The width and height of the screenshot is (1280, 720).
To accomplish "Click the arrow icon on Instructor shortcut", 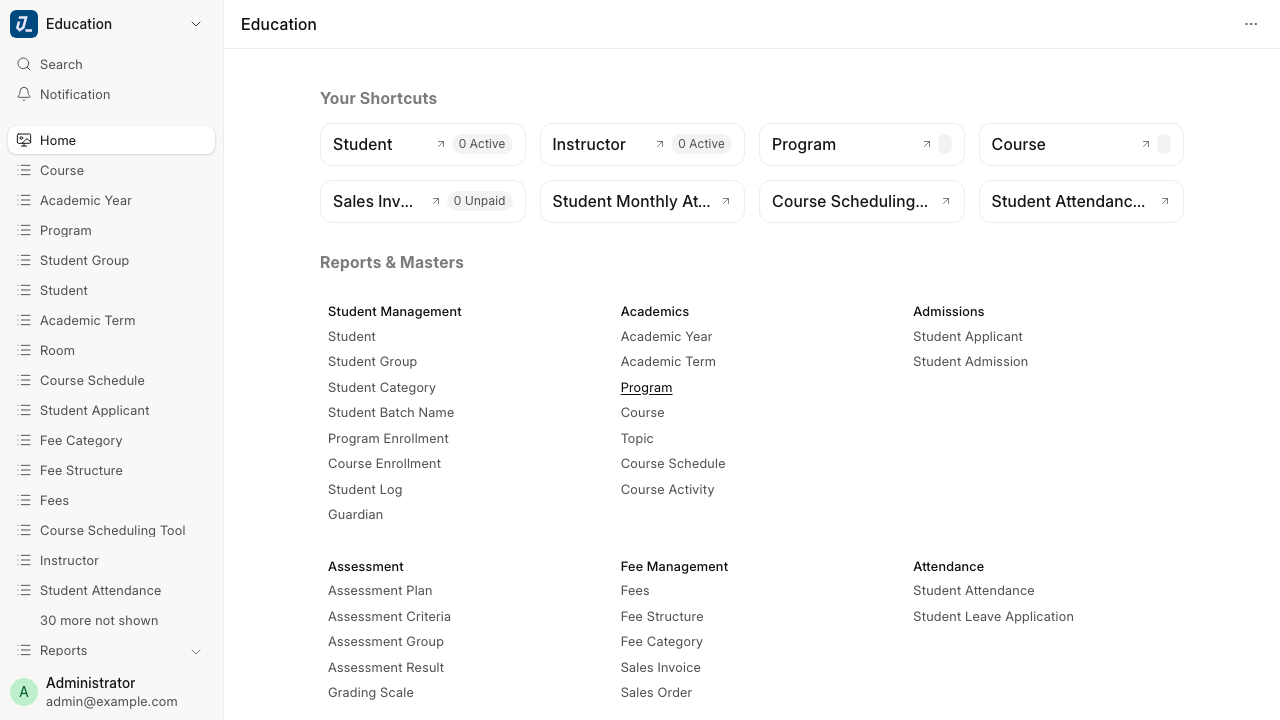I will tap(660, 144).
